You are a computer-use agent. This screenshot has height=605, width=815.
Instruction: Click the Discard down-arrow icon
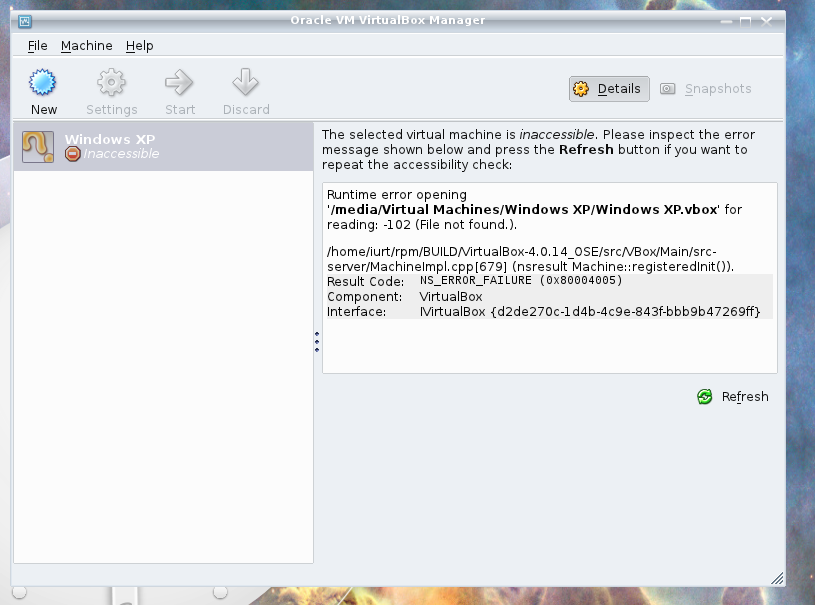click(x=245, y=82)
